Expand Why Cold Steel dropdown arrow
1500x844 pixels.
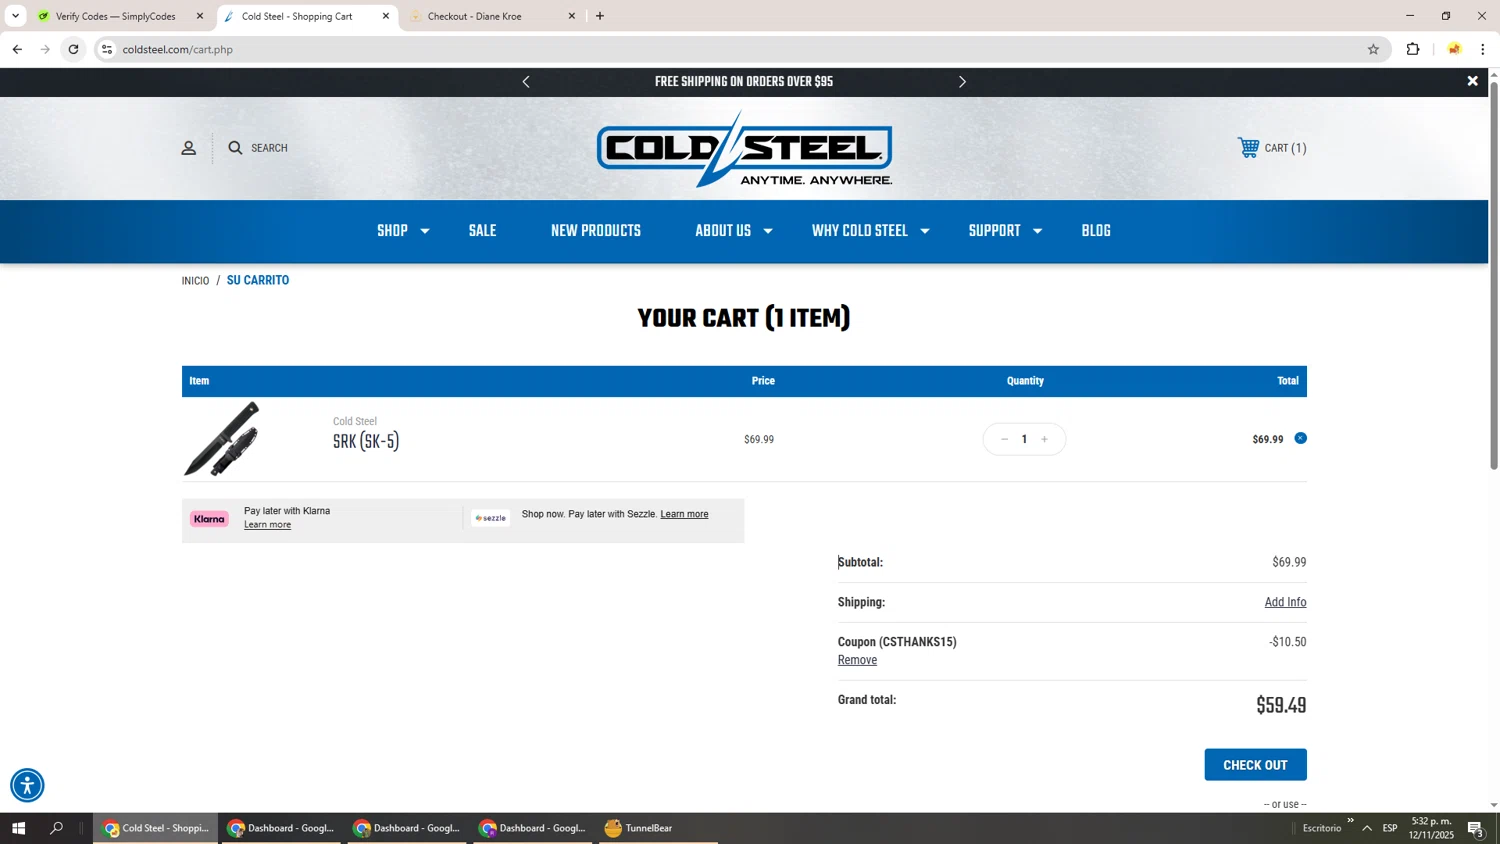click(925, 231)
